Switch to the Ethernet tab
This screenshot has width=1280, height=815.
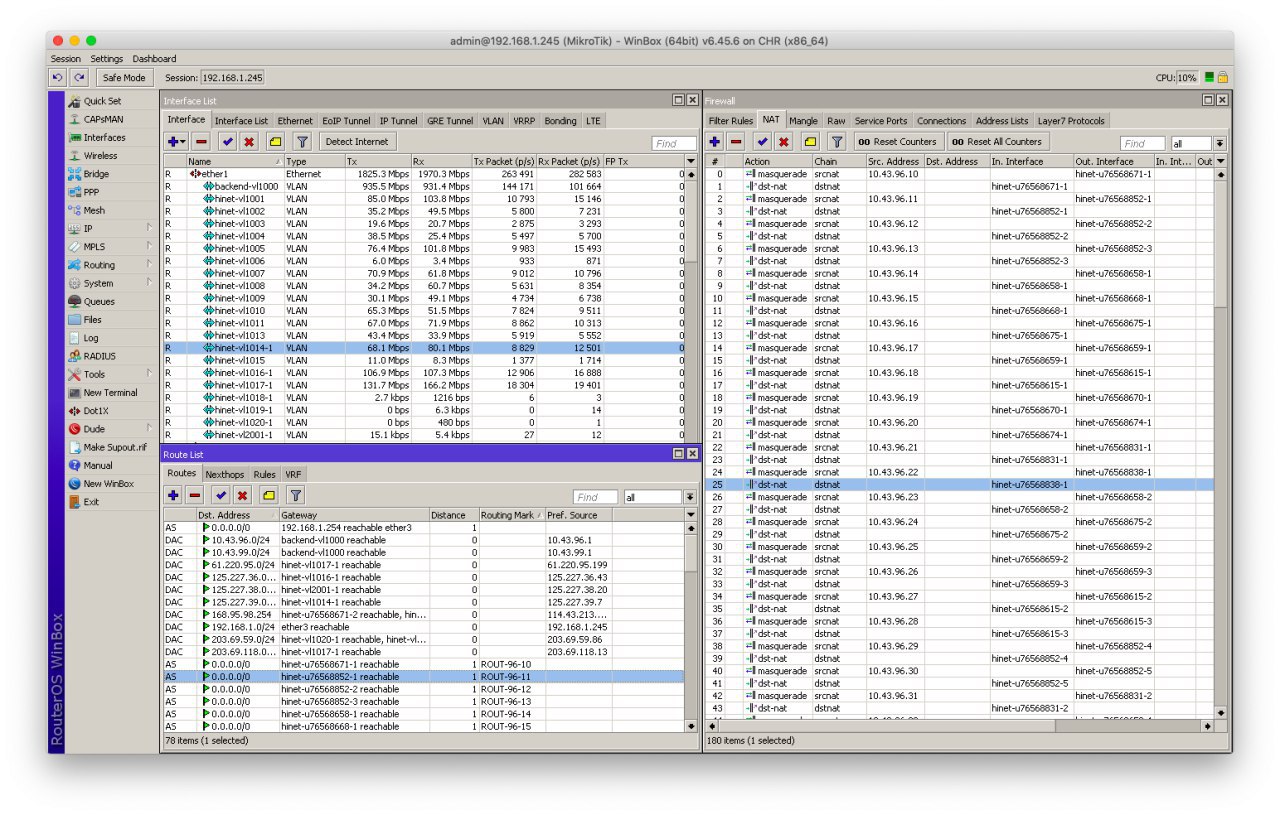[x=295, y=121]
